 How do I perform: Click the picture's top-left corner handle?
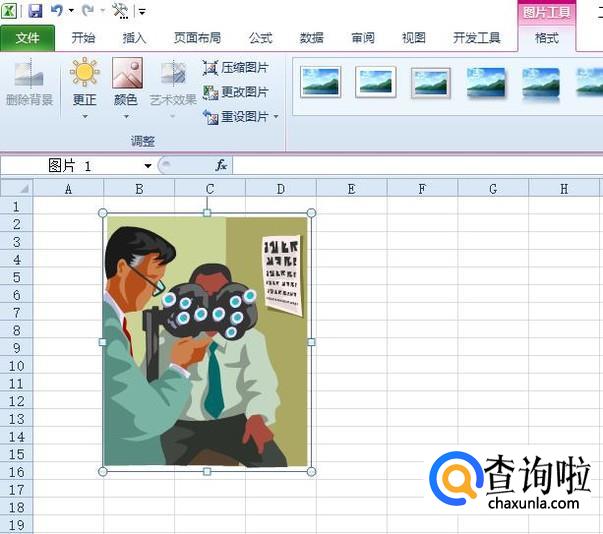(103, 213)
